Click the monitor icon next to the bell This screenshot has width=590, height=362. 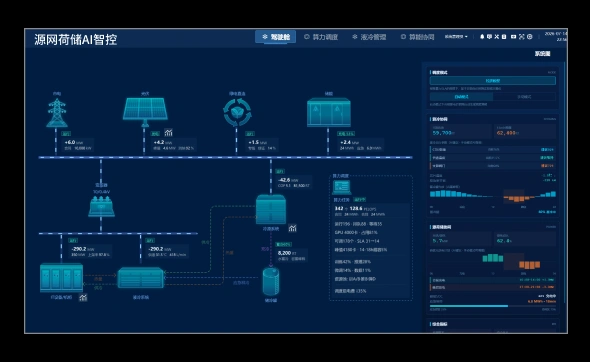490,37
